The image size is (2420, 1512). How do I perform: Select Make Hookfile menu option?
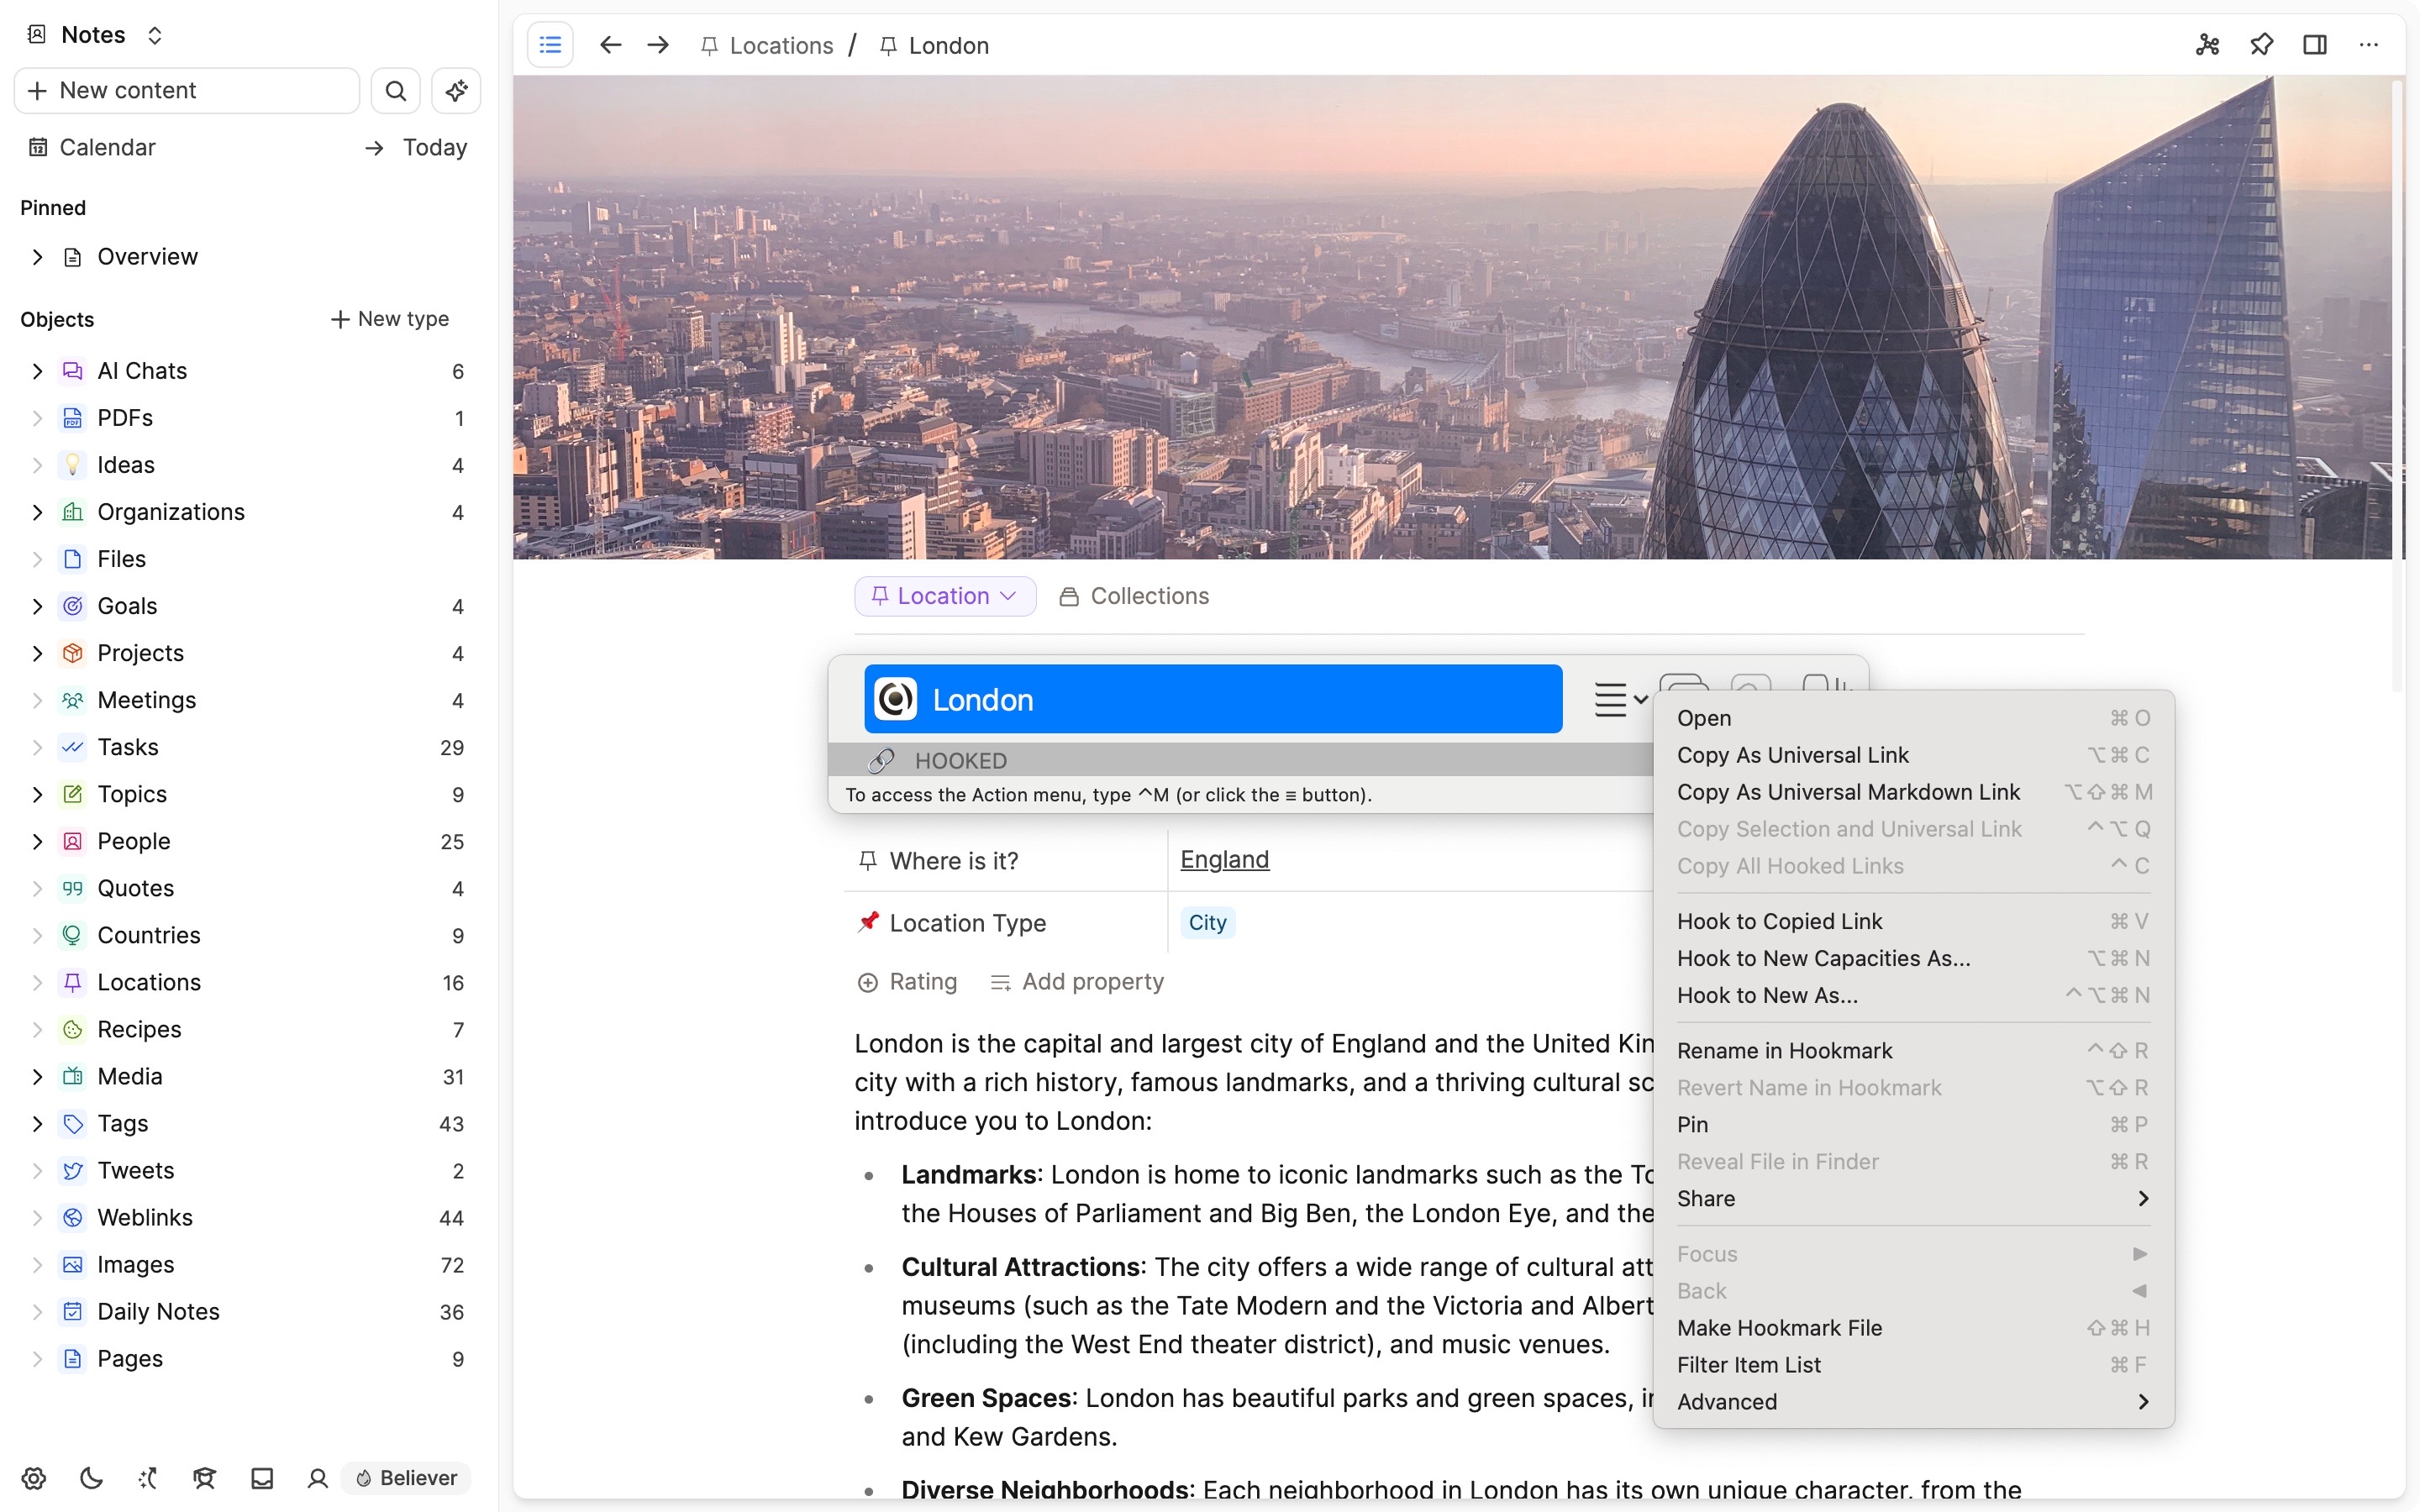pyautogui.click(x=1777, y=1327)
